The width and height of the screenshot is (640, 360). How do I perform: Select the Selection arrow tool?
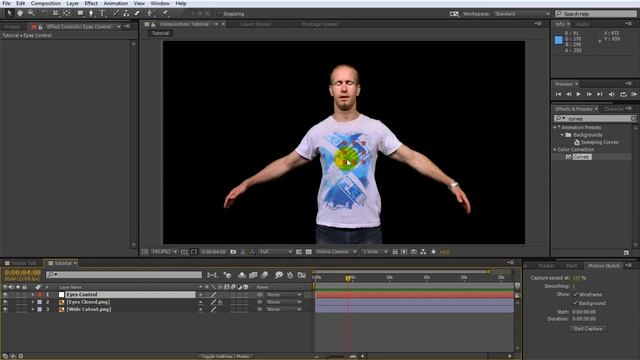coord(9,13)
